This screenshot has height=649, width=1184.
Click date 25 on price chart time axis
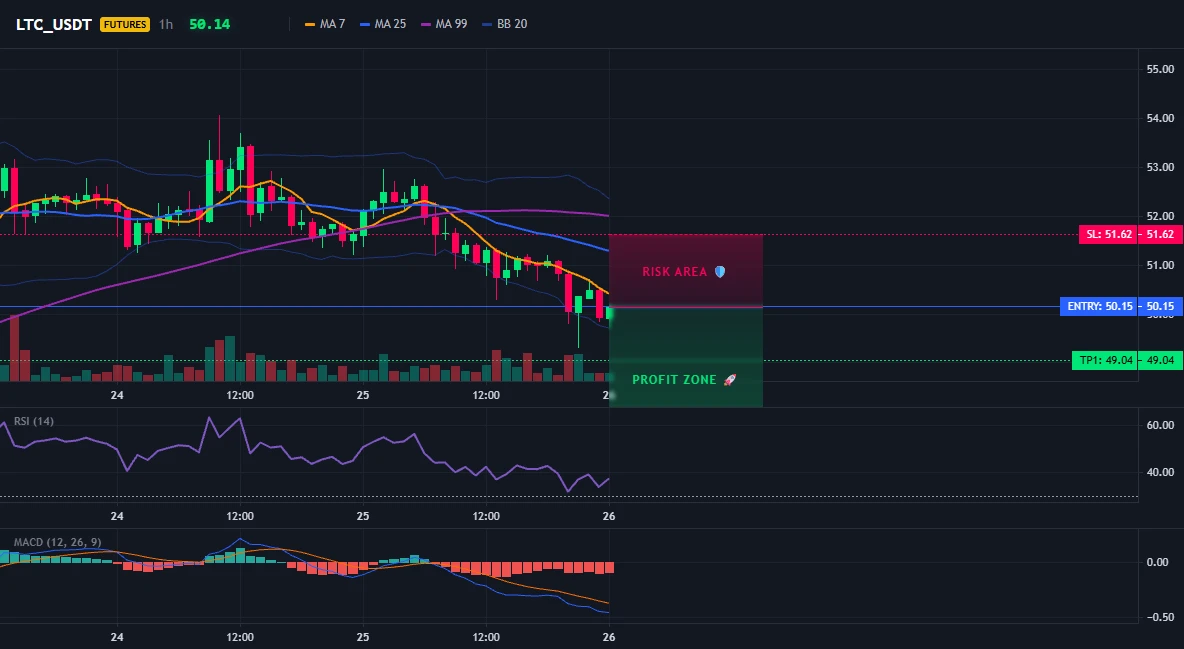pyautogui.click(x=362, y=395)
